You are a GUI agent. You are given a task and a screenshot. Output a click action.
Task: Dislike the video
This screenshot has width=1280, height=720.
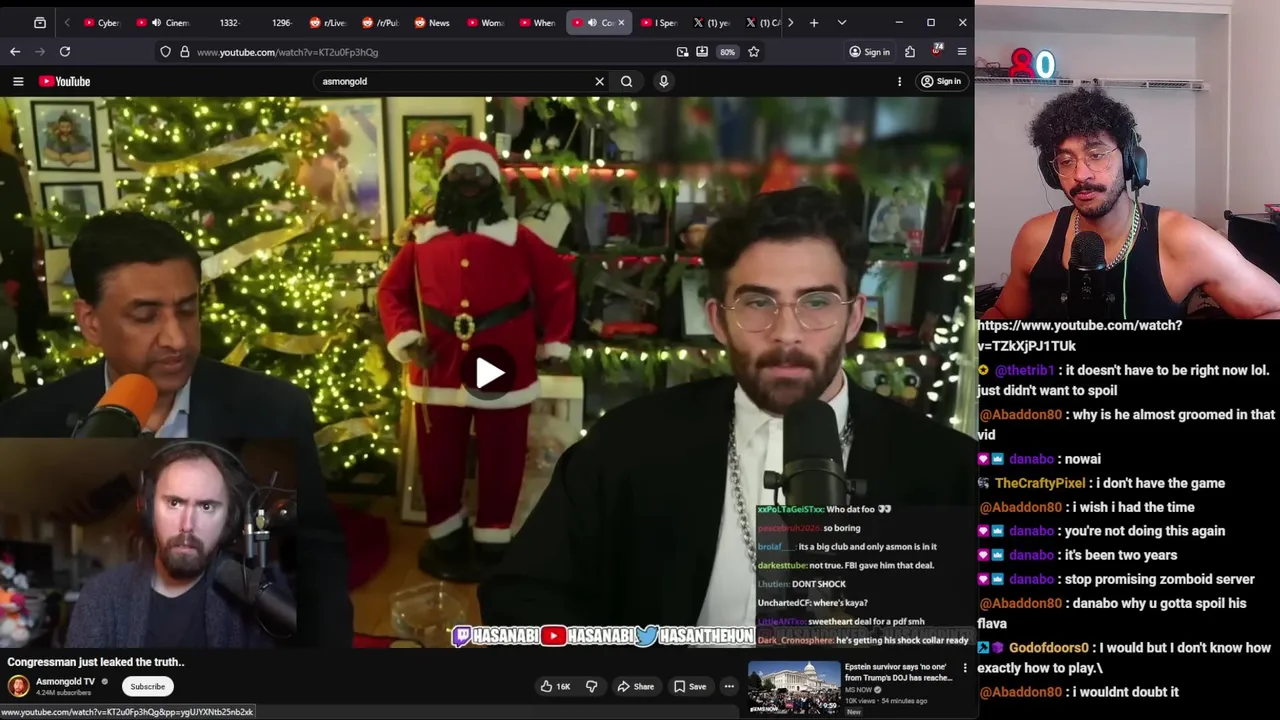(591, 686)
